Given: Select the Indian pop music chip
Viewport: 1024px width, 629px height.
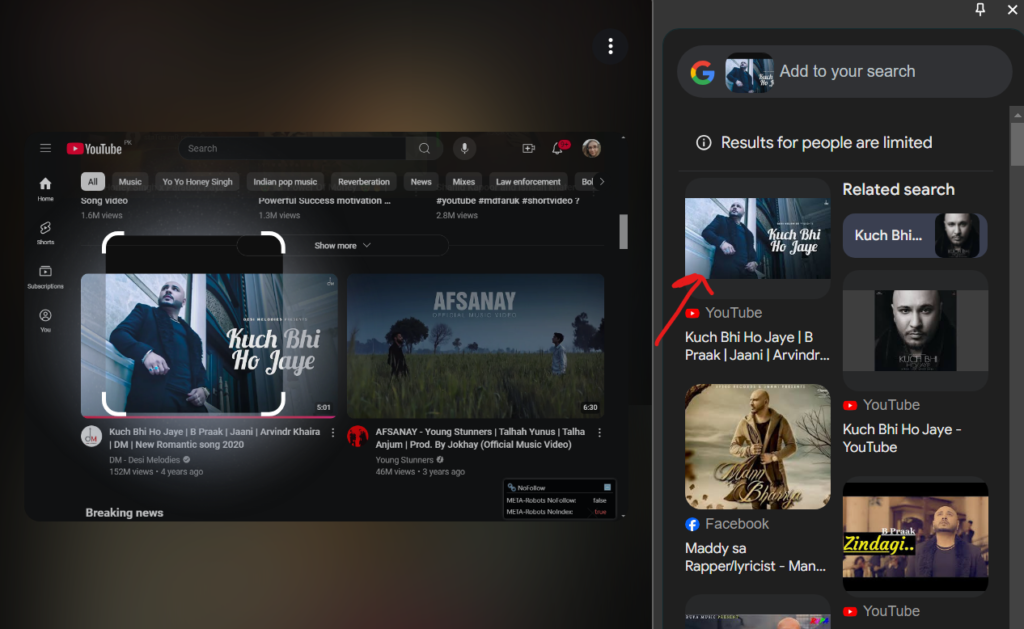Looking at the screenshot, I should click(285, 182).
